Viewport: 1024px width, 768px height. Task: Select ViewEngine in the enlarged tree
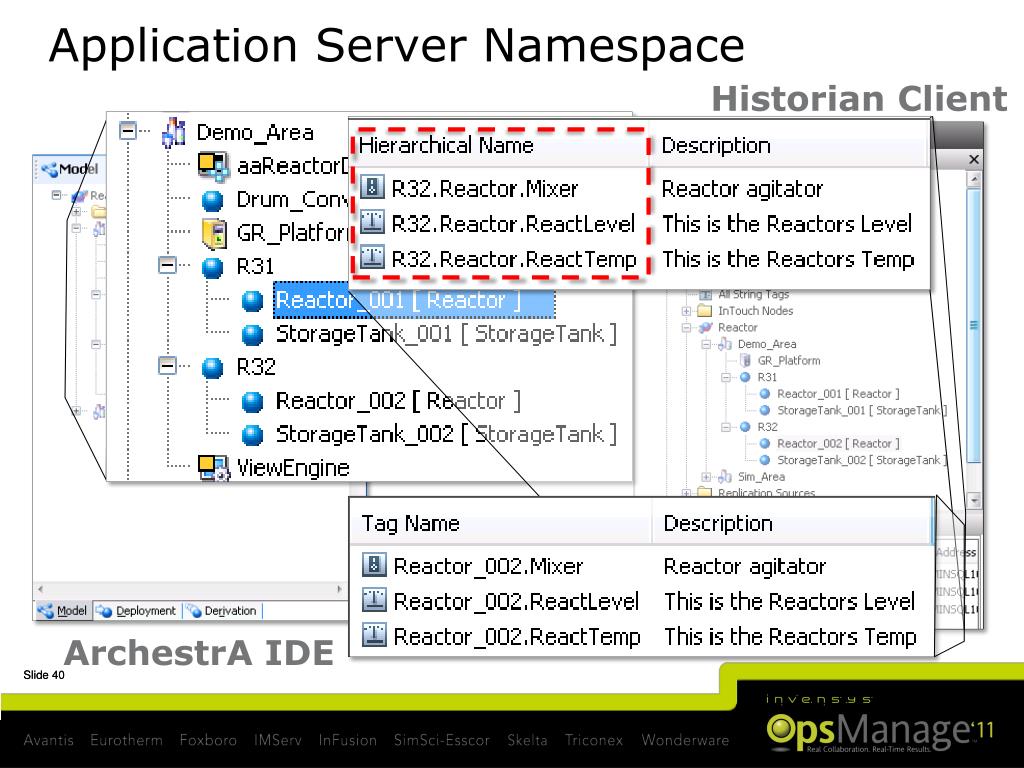click(293, 468)
